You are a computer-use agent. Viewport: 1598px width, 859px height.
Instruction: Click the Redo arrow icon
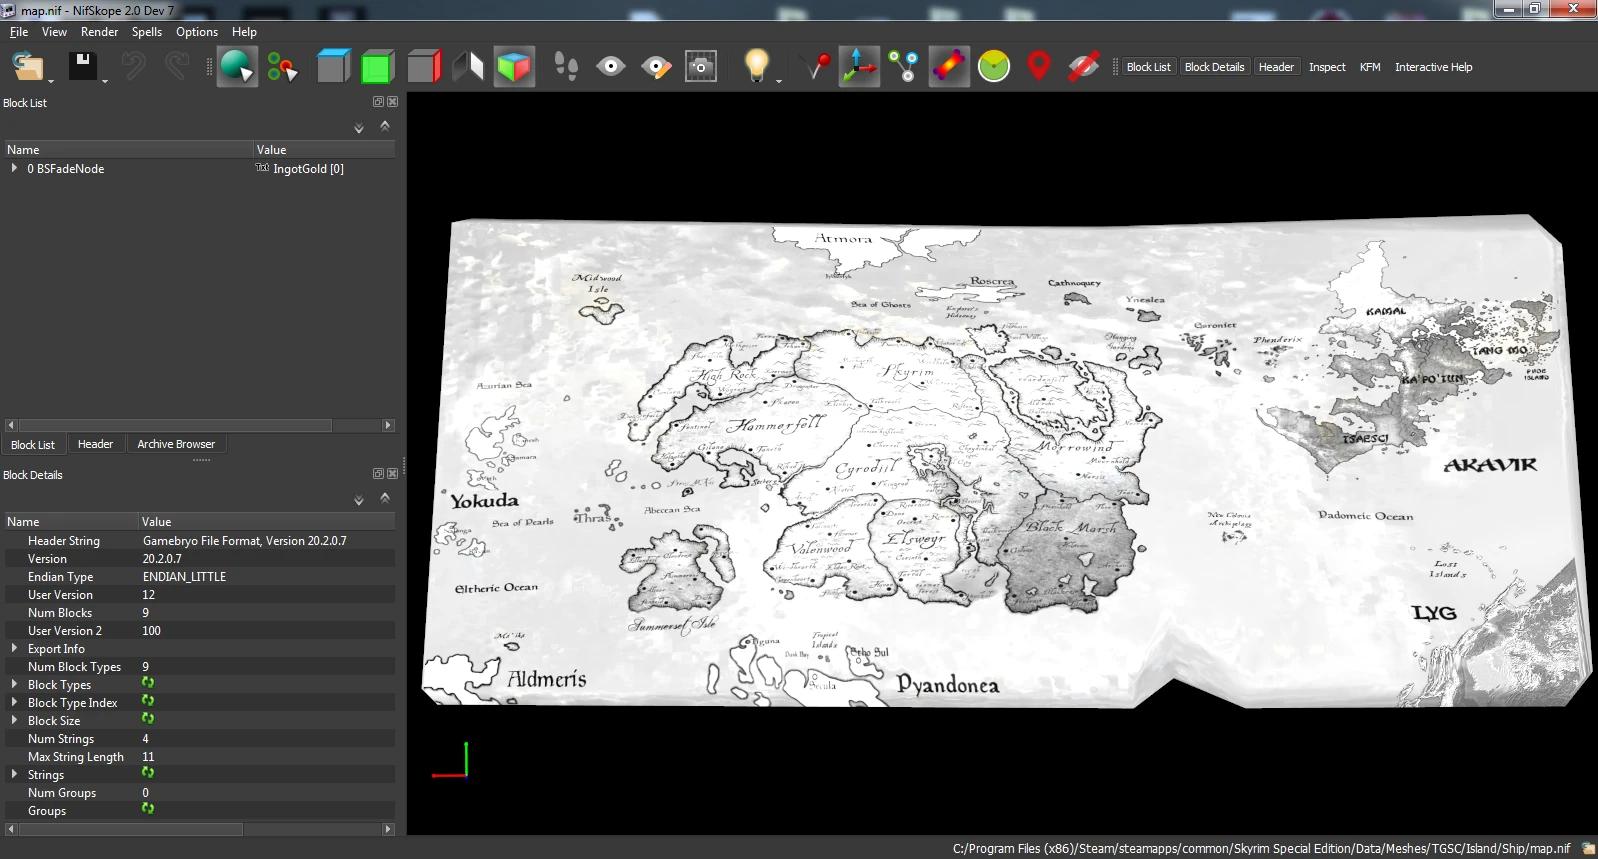click(177, 66)
